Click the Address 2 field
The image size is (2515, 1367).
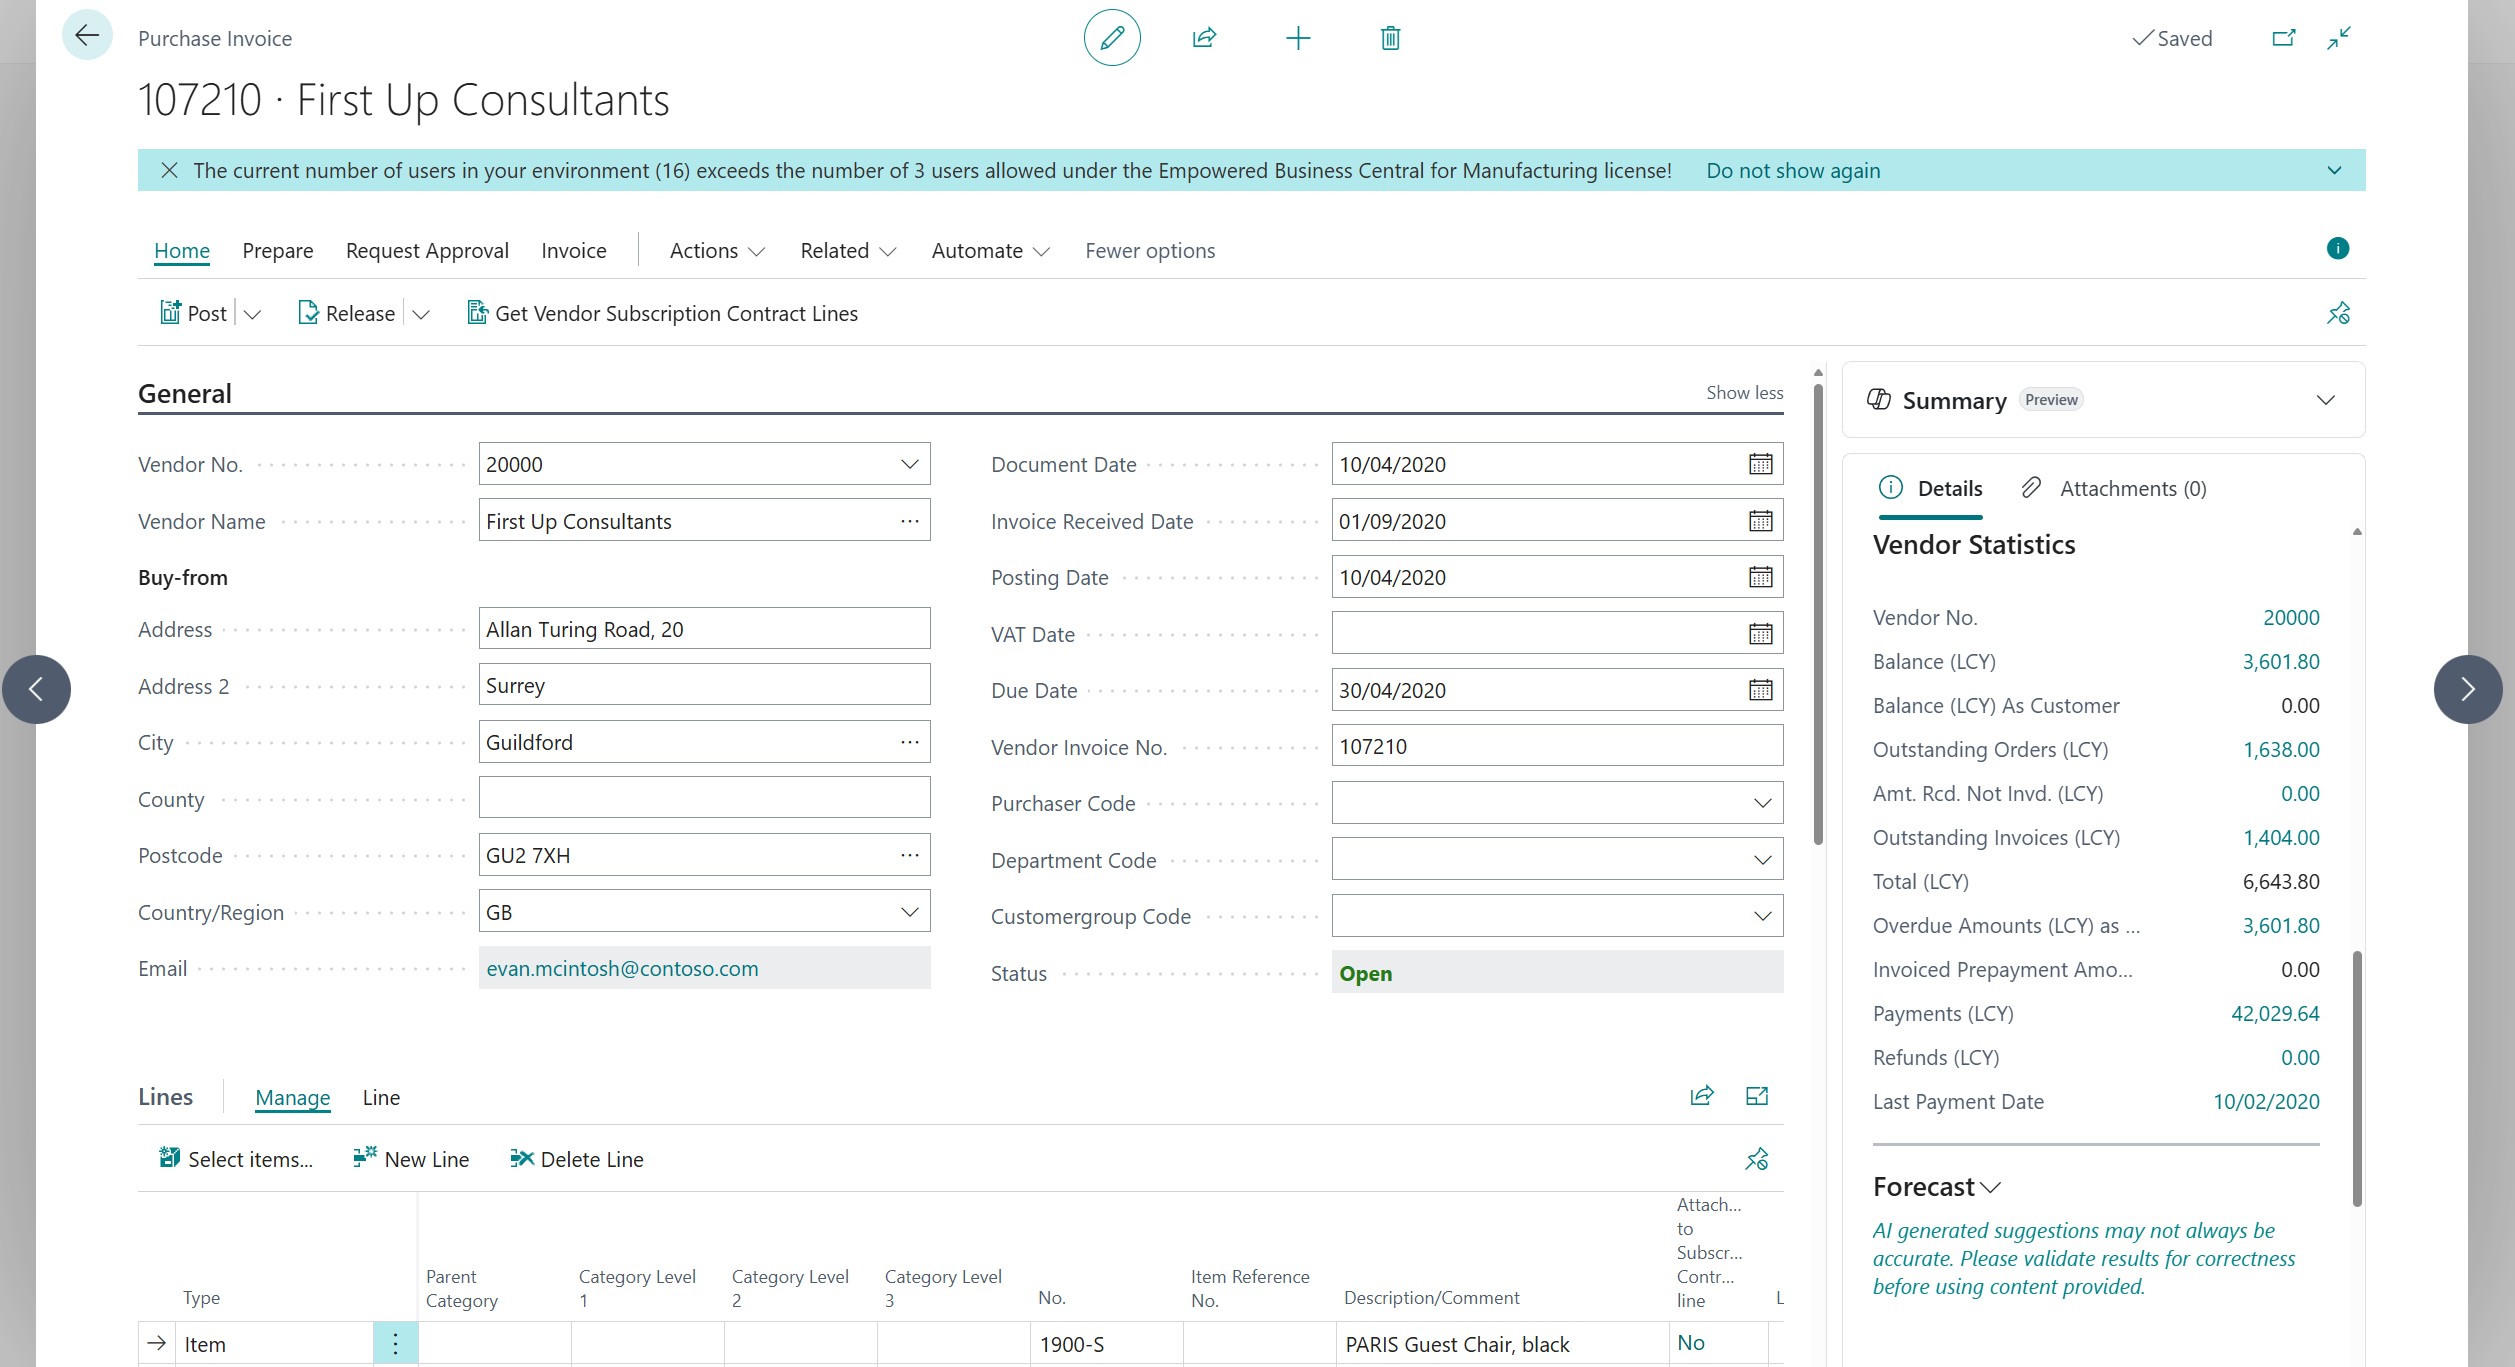click(704, 685)
